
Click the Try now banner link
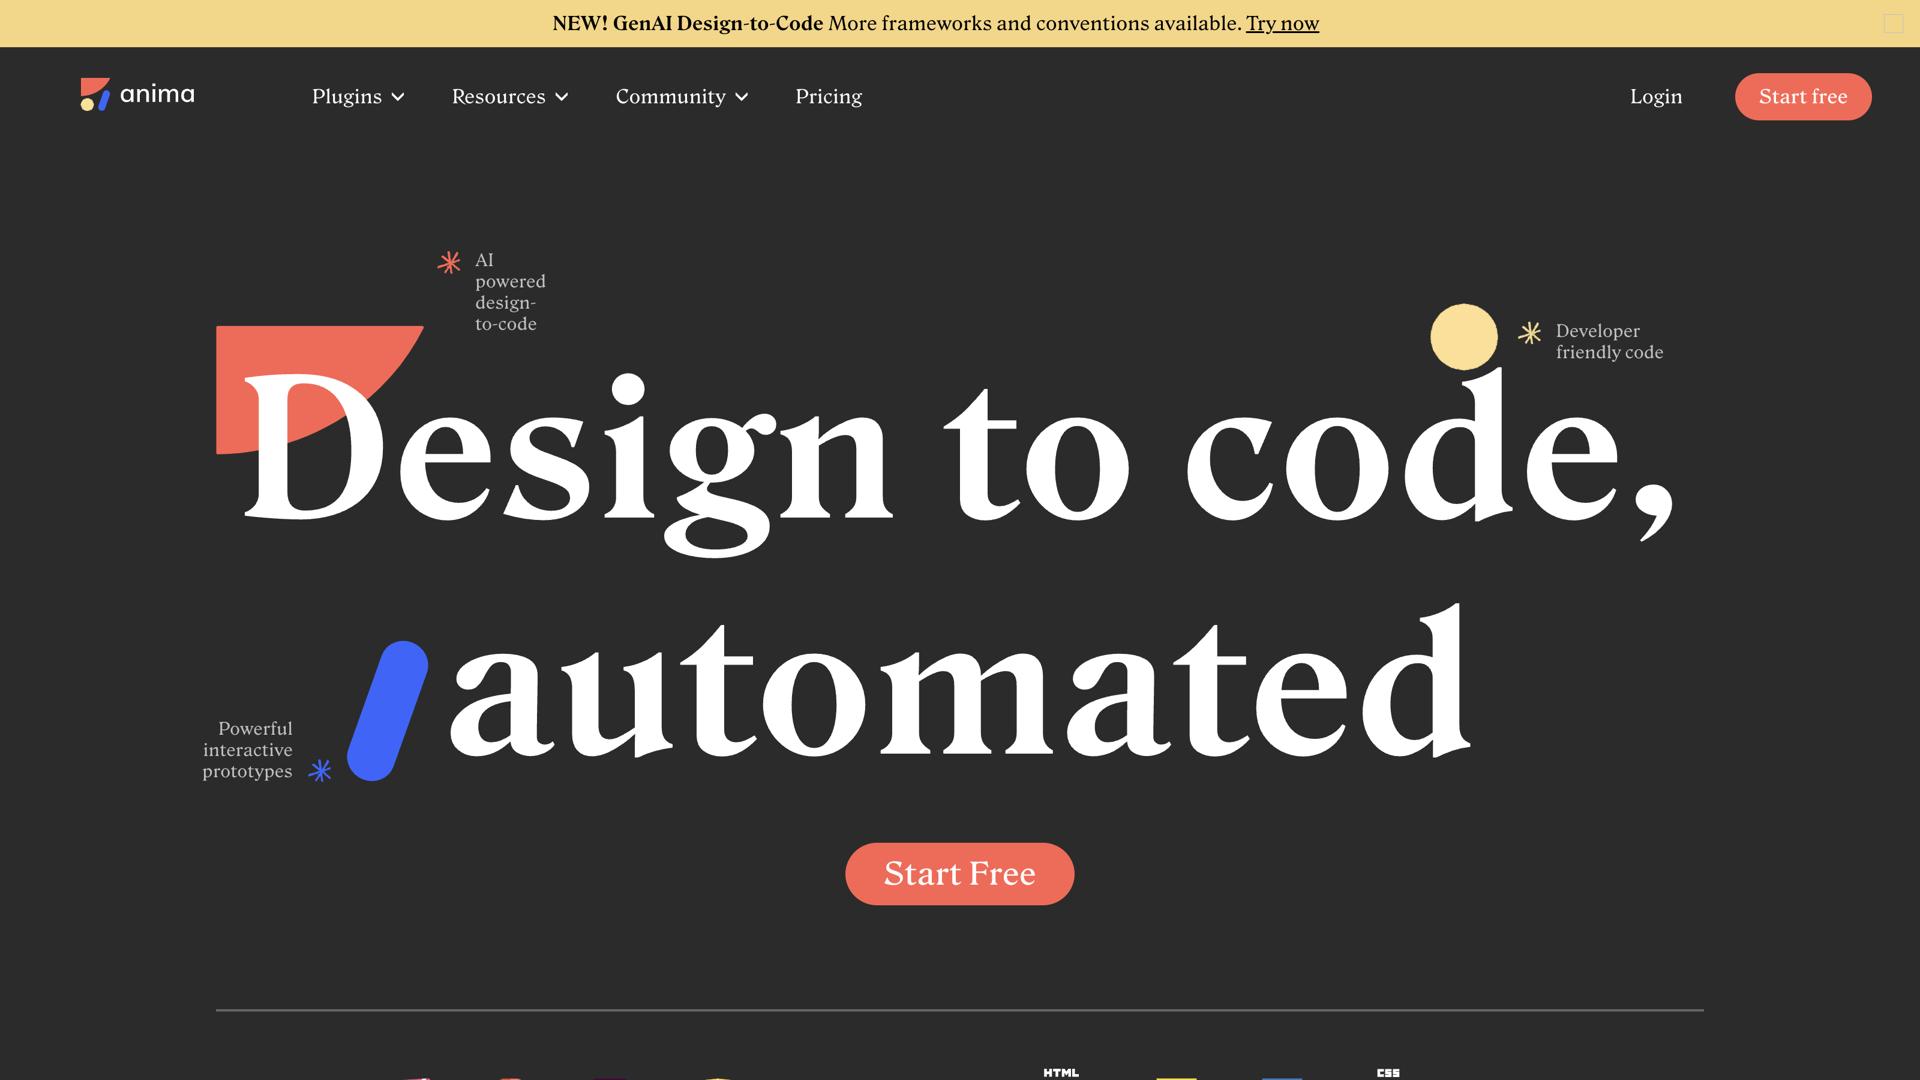(x=1282, y=23)
